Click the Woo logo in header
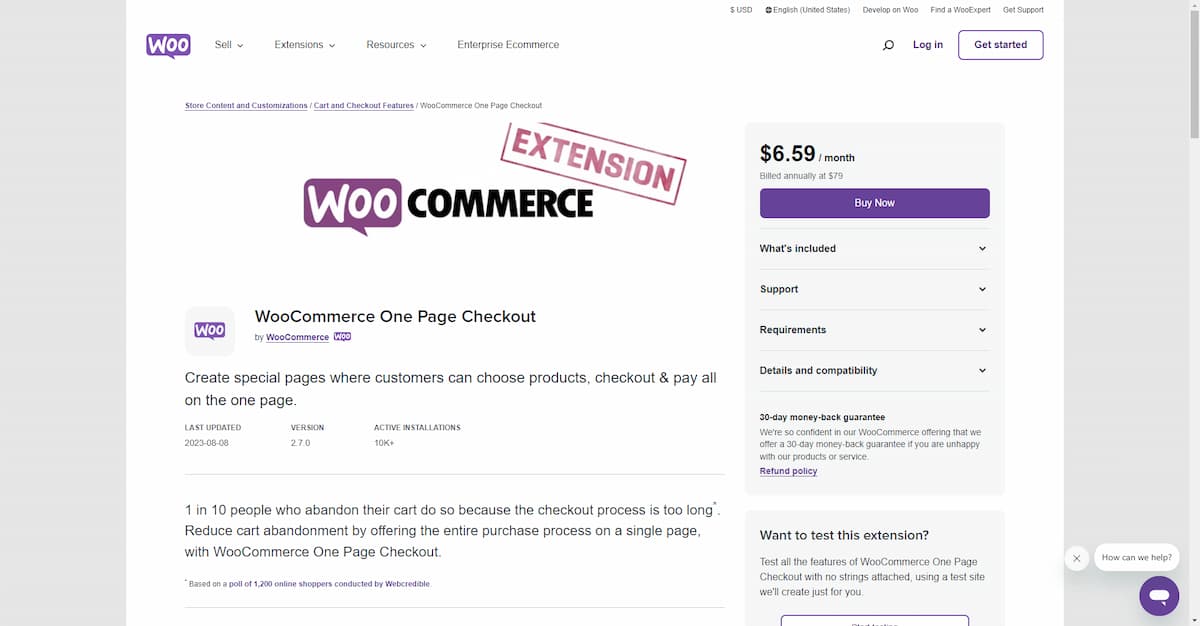This screenshot has height=626, width=1200. (168, 45)
